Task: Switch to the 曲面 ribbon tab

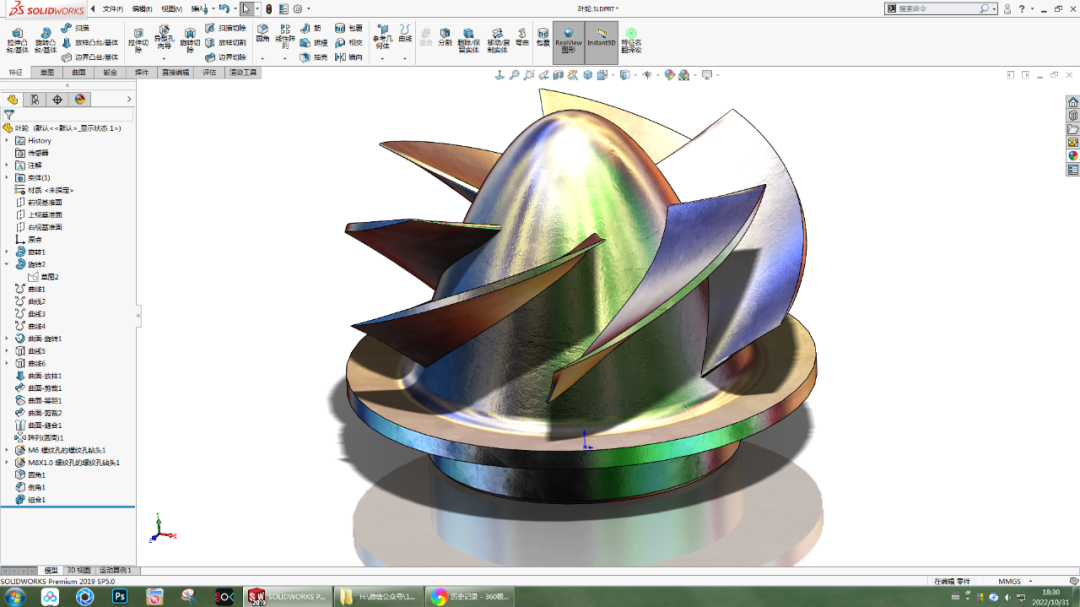Action: click(x=78, y=72)
